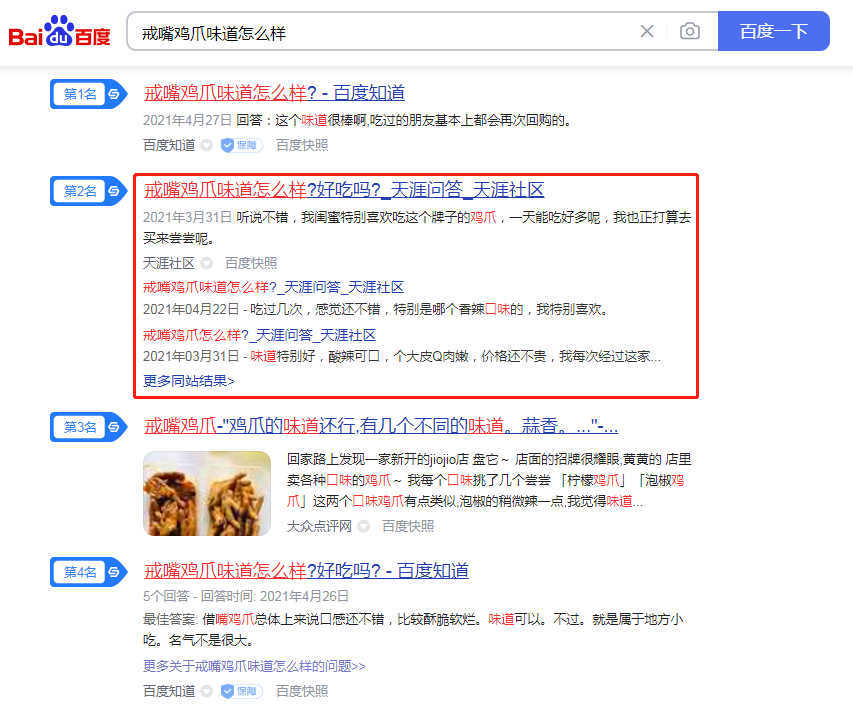The width and height of the screenshot is (853, 708).
Task: Click the 第4名 rank badge
Action: coord(88,572)
